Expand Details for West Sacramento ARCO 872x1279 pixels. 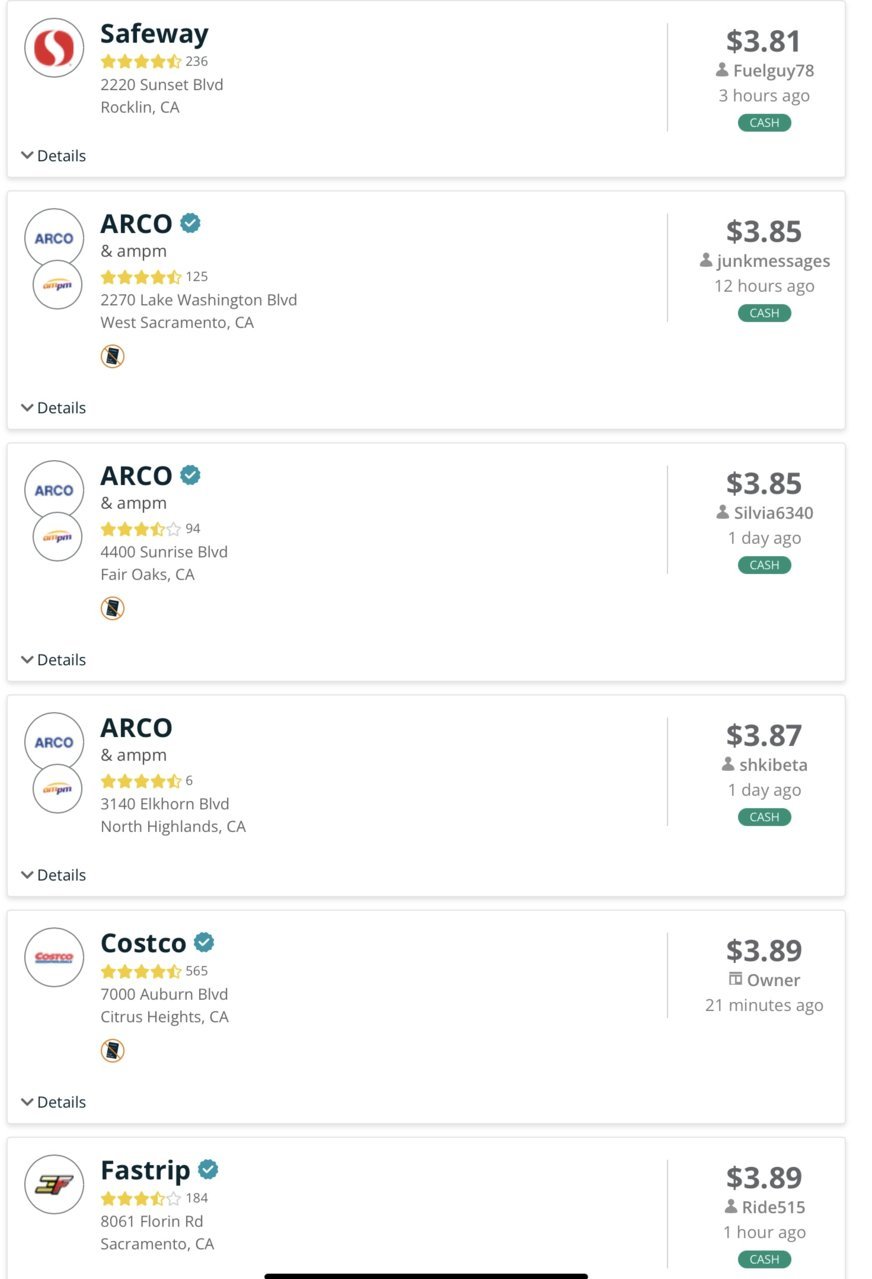[x=54, y=408]
